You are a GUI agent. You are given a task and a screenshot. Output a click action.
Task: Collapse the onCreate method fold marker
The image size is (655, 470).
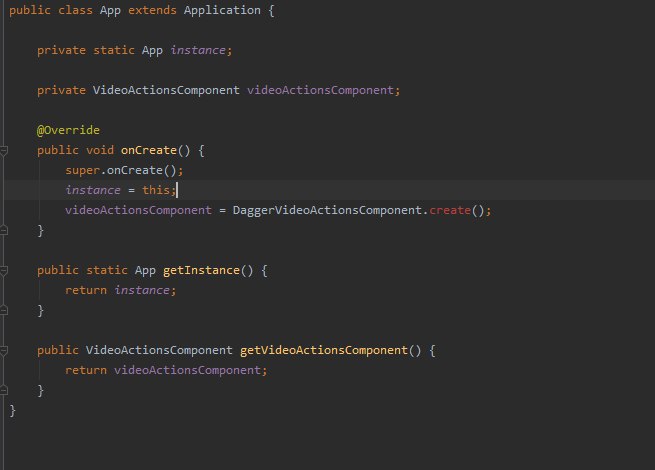[3, 151]
